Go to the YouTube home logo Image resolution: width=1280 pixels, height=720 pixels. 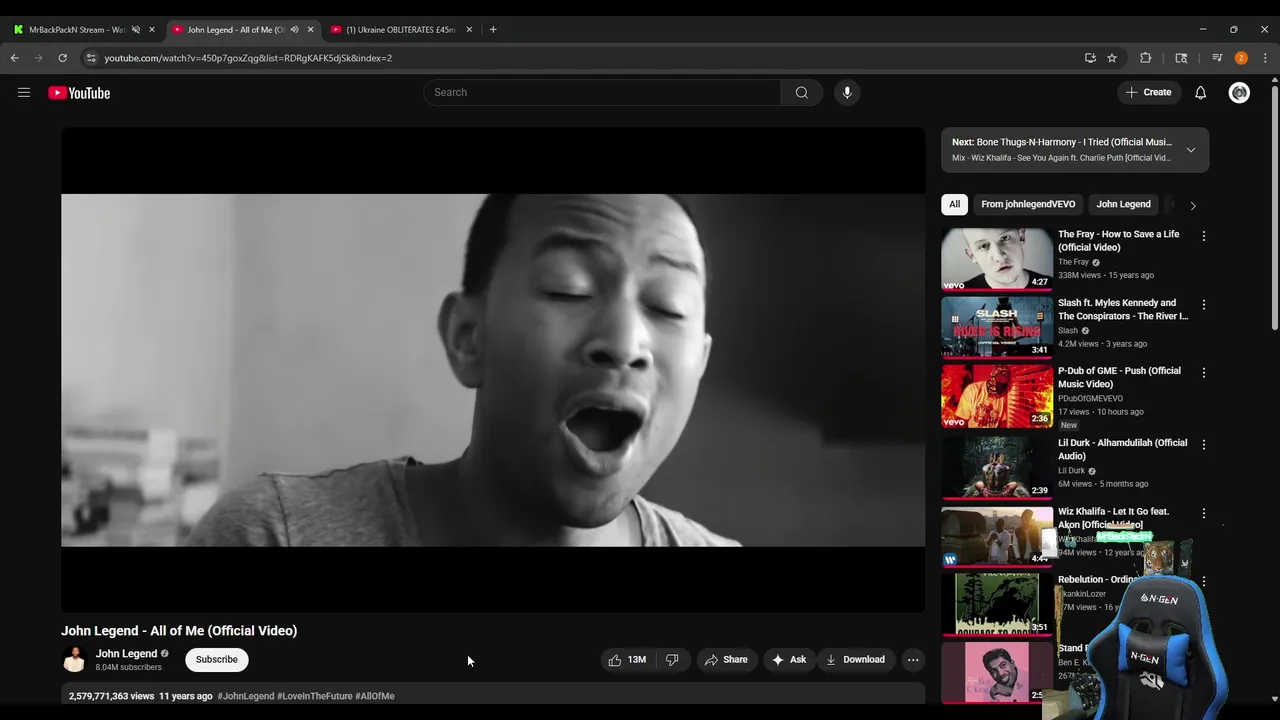click(x=79, y=93)
